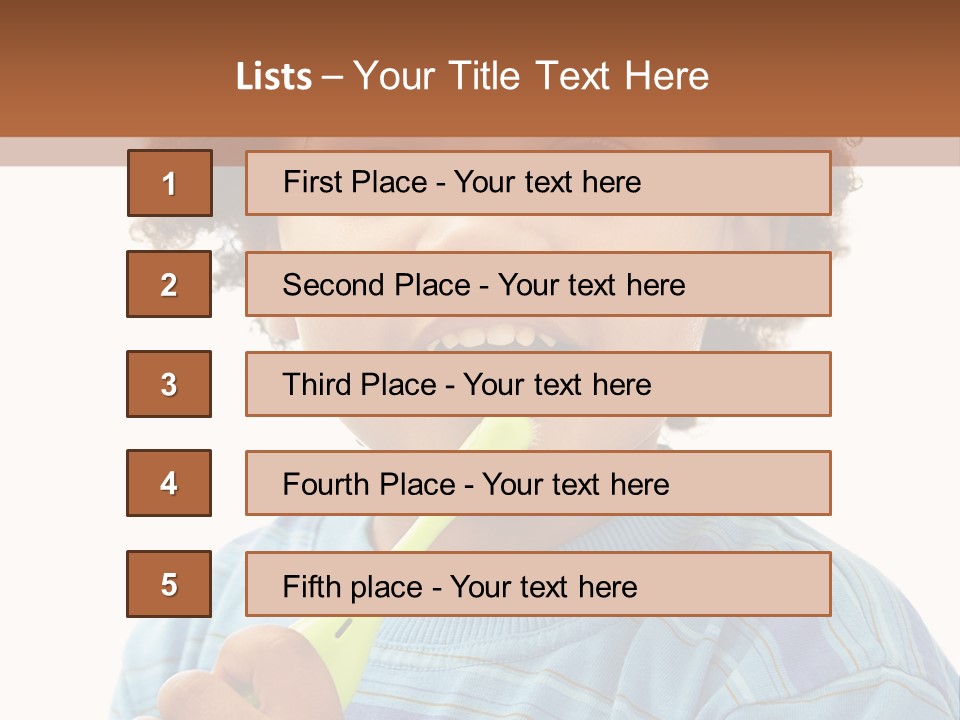Select the Second Place text bar
Image resolution: width=960 pixels, height=720 pixels.
coord(538,284)
